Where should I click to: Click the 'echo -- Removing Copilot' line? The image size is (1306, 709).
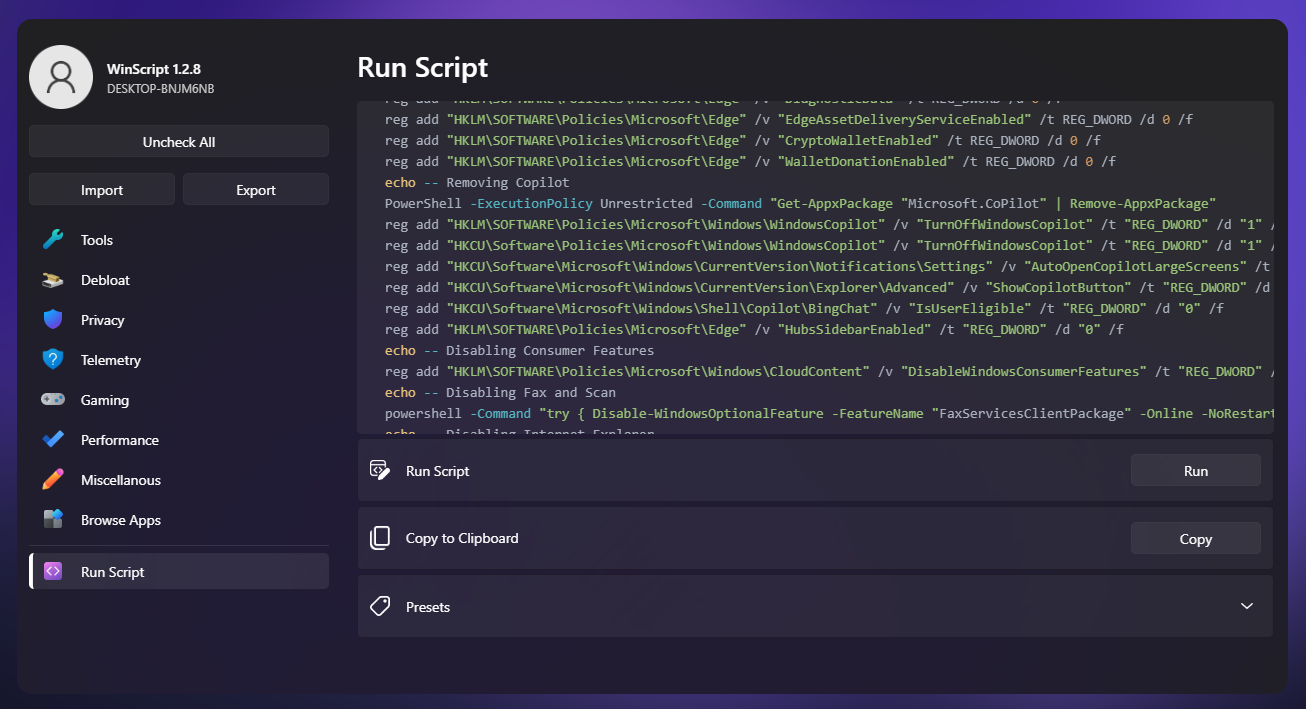tap(477, 182)
